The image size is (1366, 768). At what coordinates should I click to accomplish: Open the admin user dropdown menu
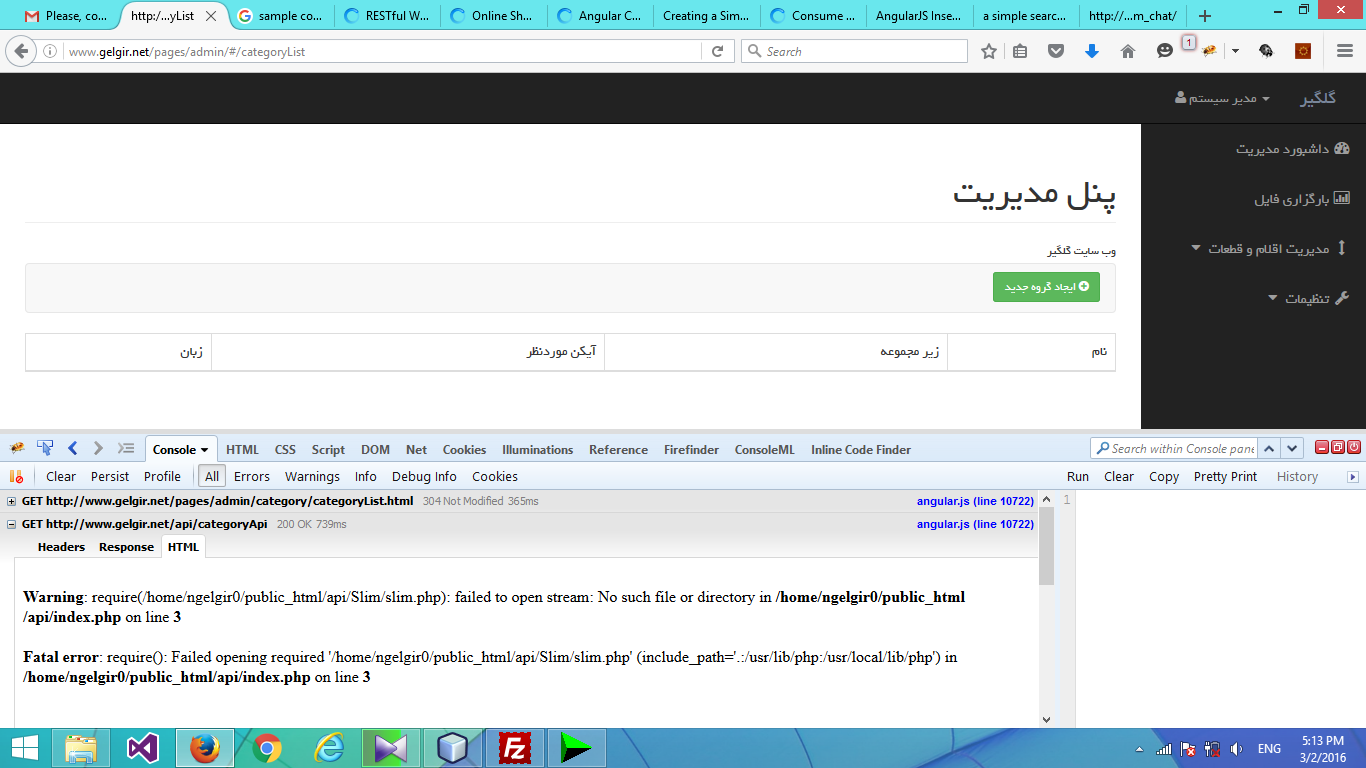click(x=1222, y=98)
